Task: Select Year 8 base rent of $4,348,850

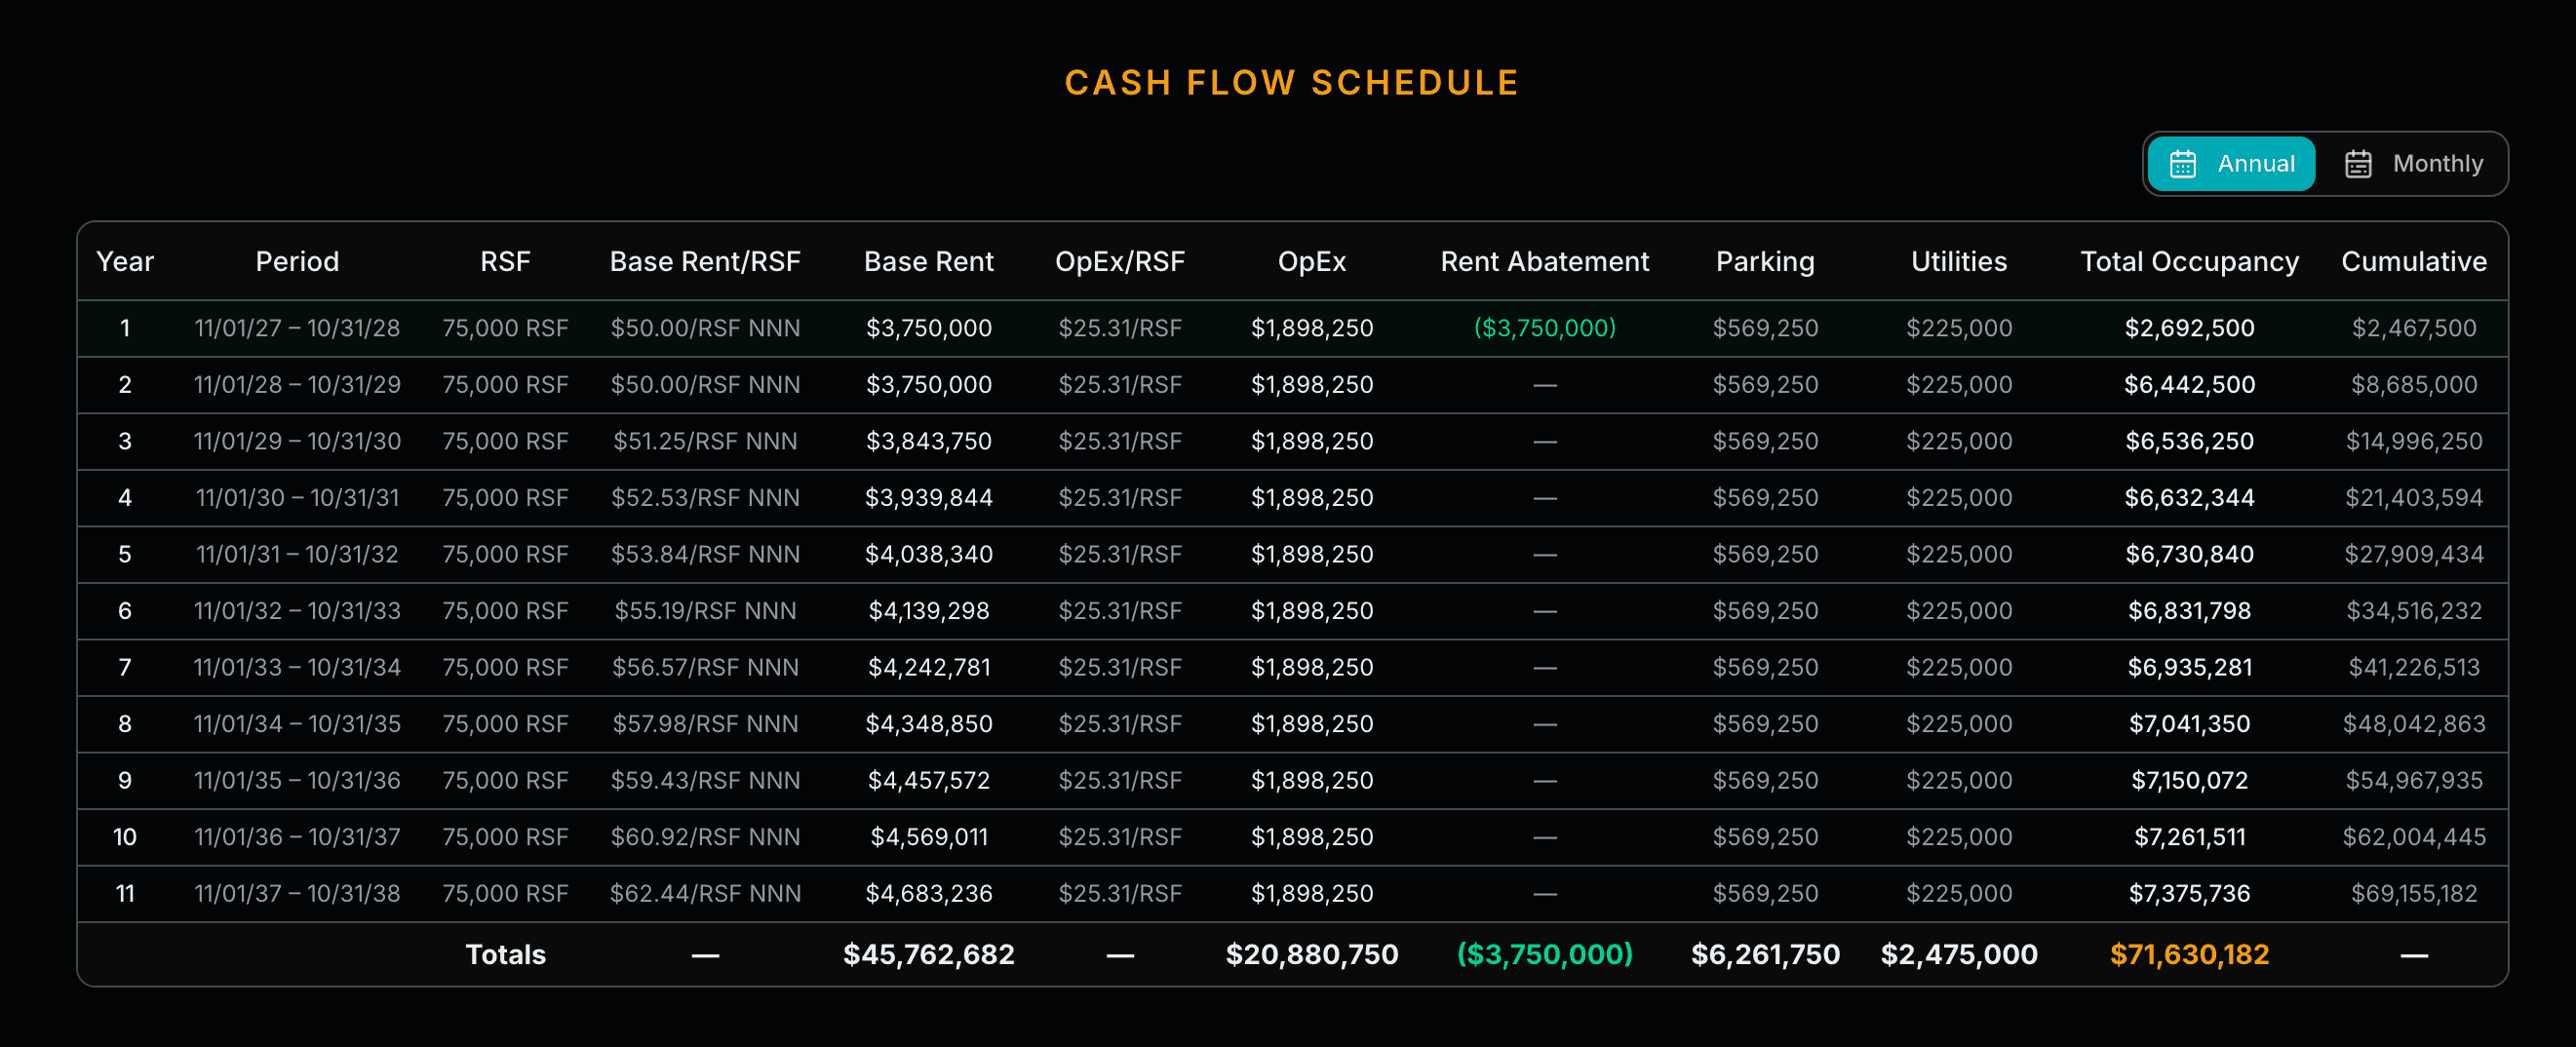Action: 928,724
